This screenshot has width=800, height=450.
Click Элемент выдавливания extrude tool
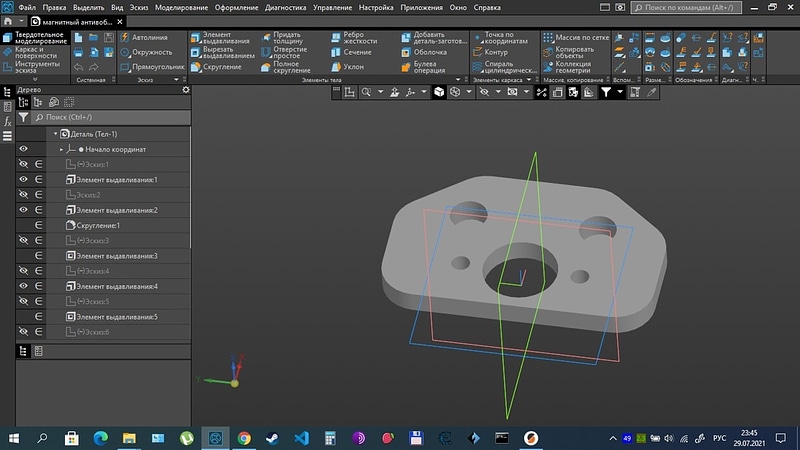tap(220, 38)
